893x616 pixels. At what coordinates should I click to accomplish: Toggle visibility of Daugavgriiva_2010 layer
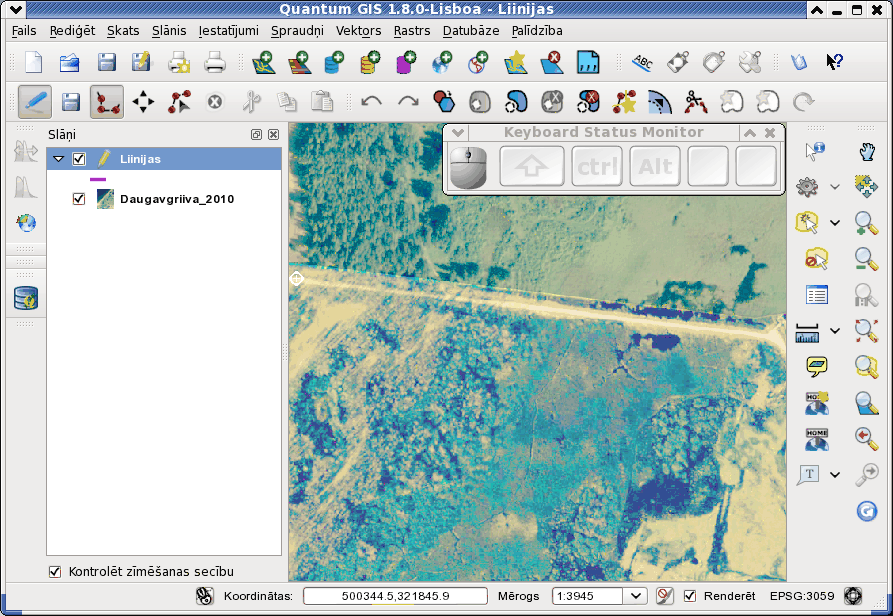pos(79,199)
